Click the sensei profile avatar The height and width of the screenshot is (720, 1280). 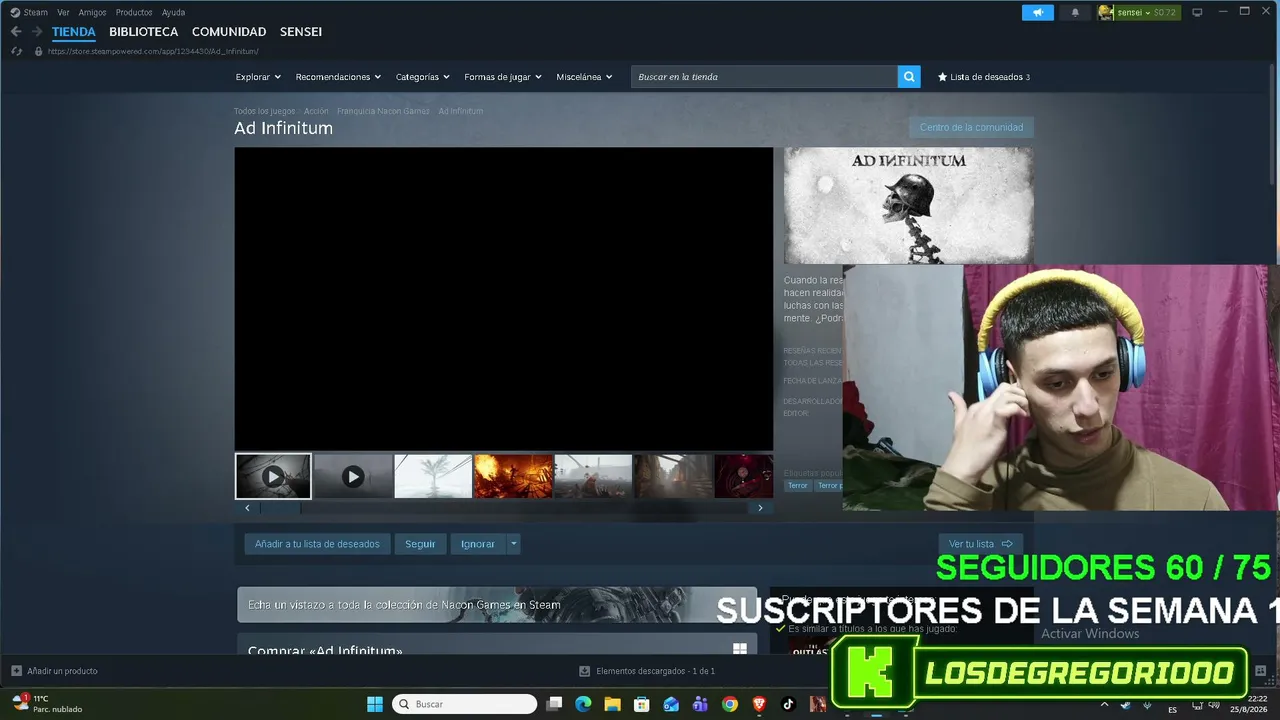pos(1106,12)
